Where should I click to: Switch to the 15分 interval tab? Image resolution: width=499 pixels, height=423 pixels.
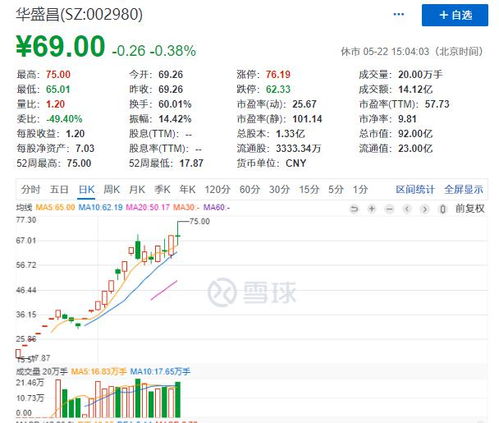(309, 190)
